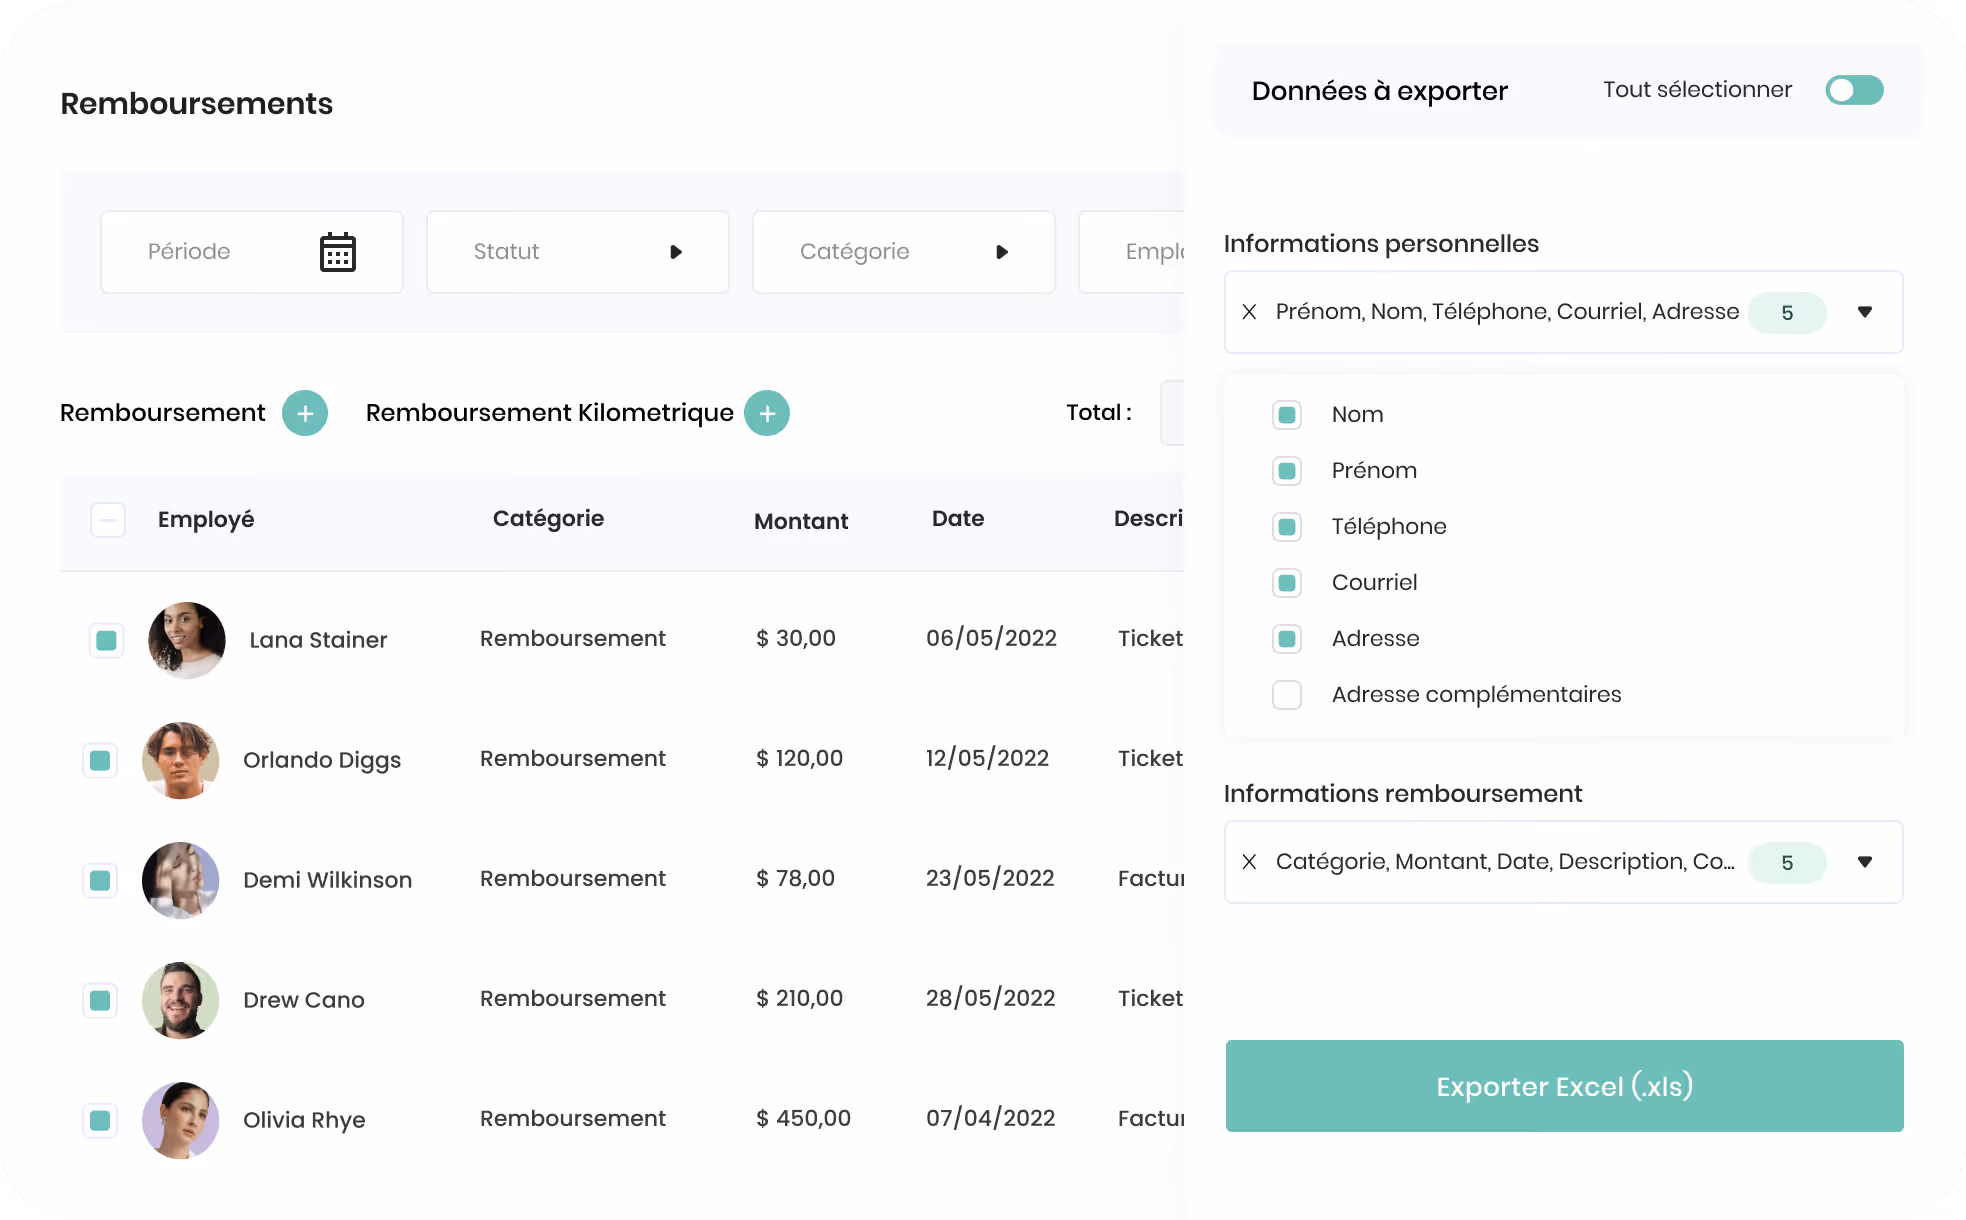The width and height of the screenshot is (1966, 1220).
Task: Clear the Informations personnelles selection X
Action: (1249, 312)
